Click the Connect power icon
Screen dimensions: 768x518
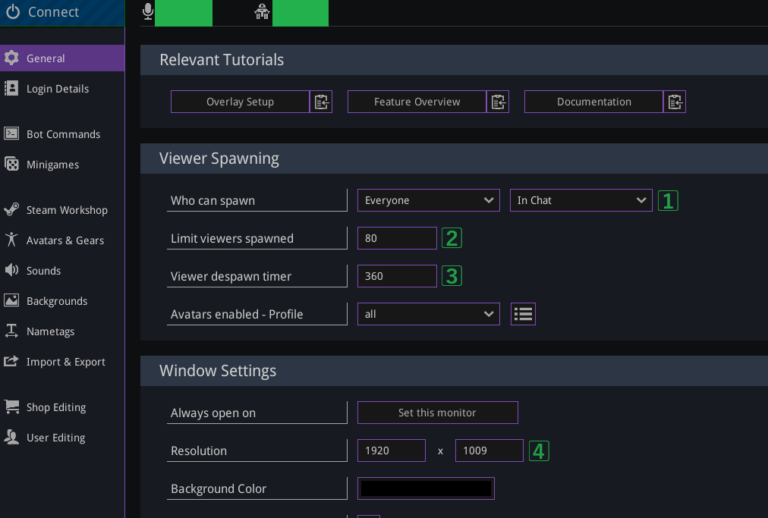[x=13, y=12]
